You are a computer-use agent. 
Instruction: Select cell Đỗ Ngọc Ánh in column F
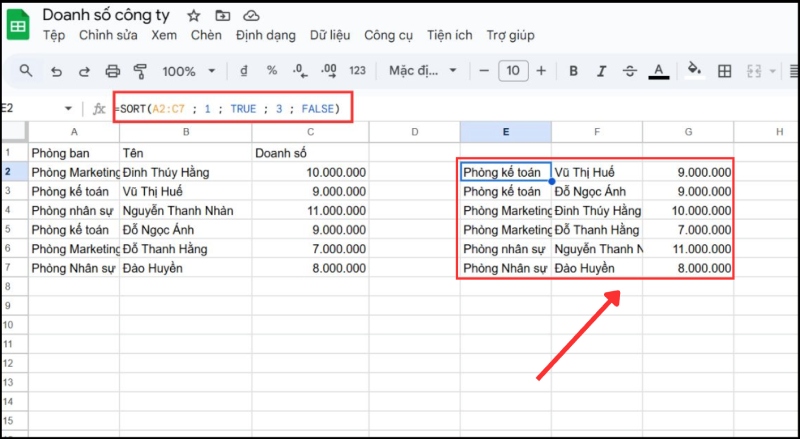597,191
